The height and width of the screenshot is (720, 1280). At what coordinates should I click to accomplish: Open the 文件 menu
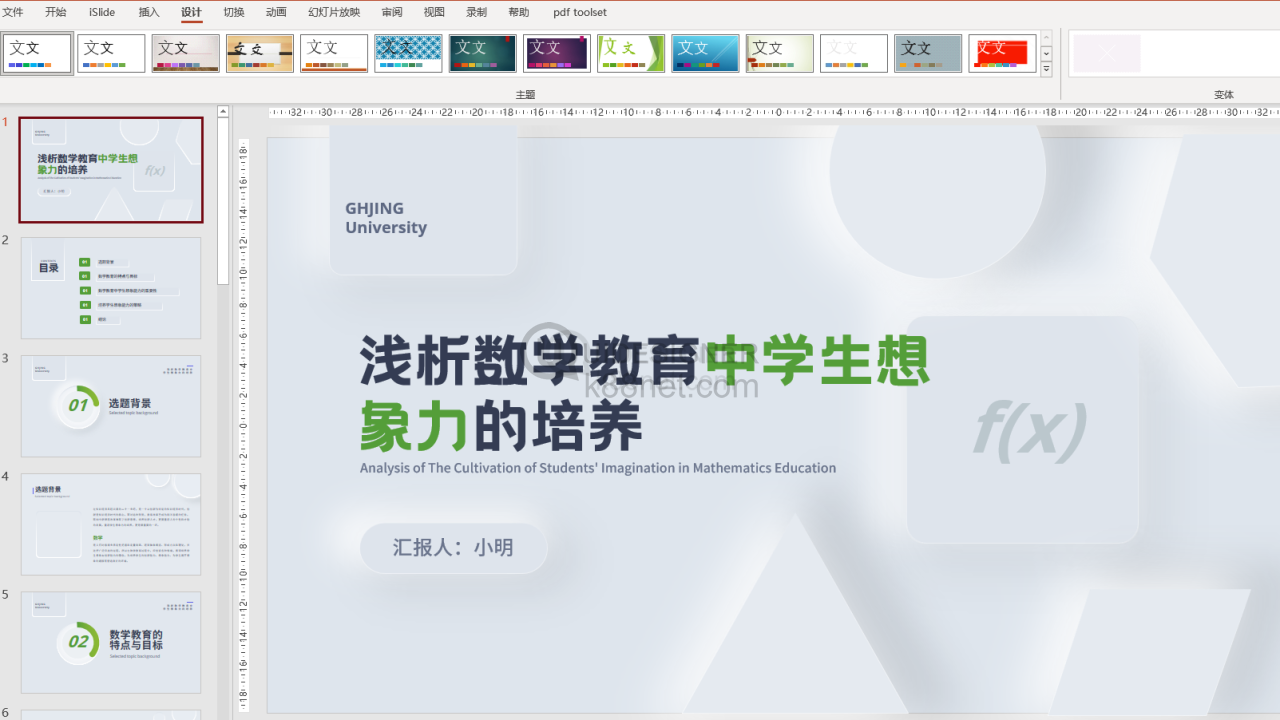click(x=13, y=12)
